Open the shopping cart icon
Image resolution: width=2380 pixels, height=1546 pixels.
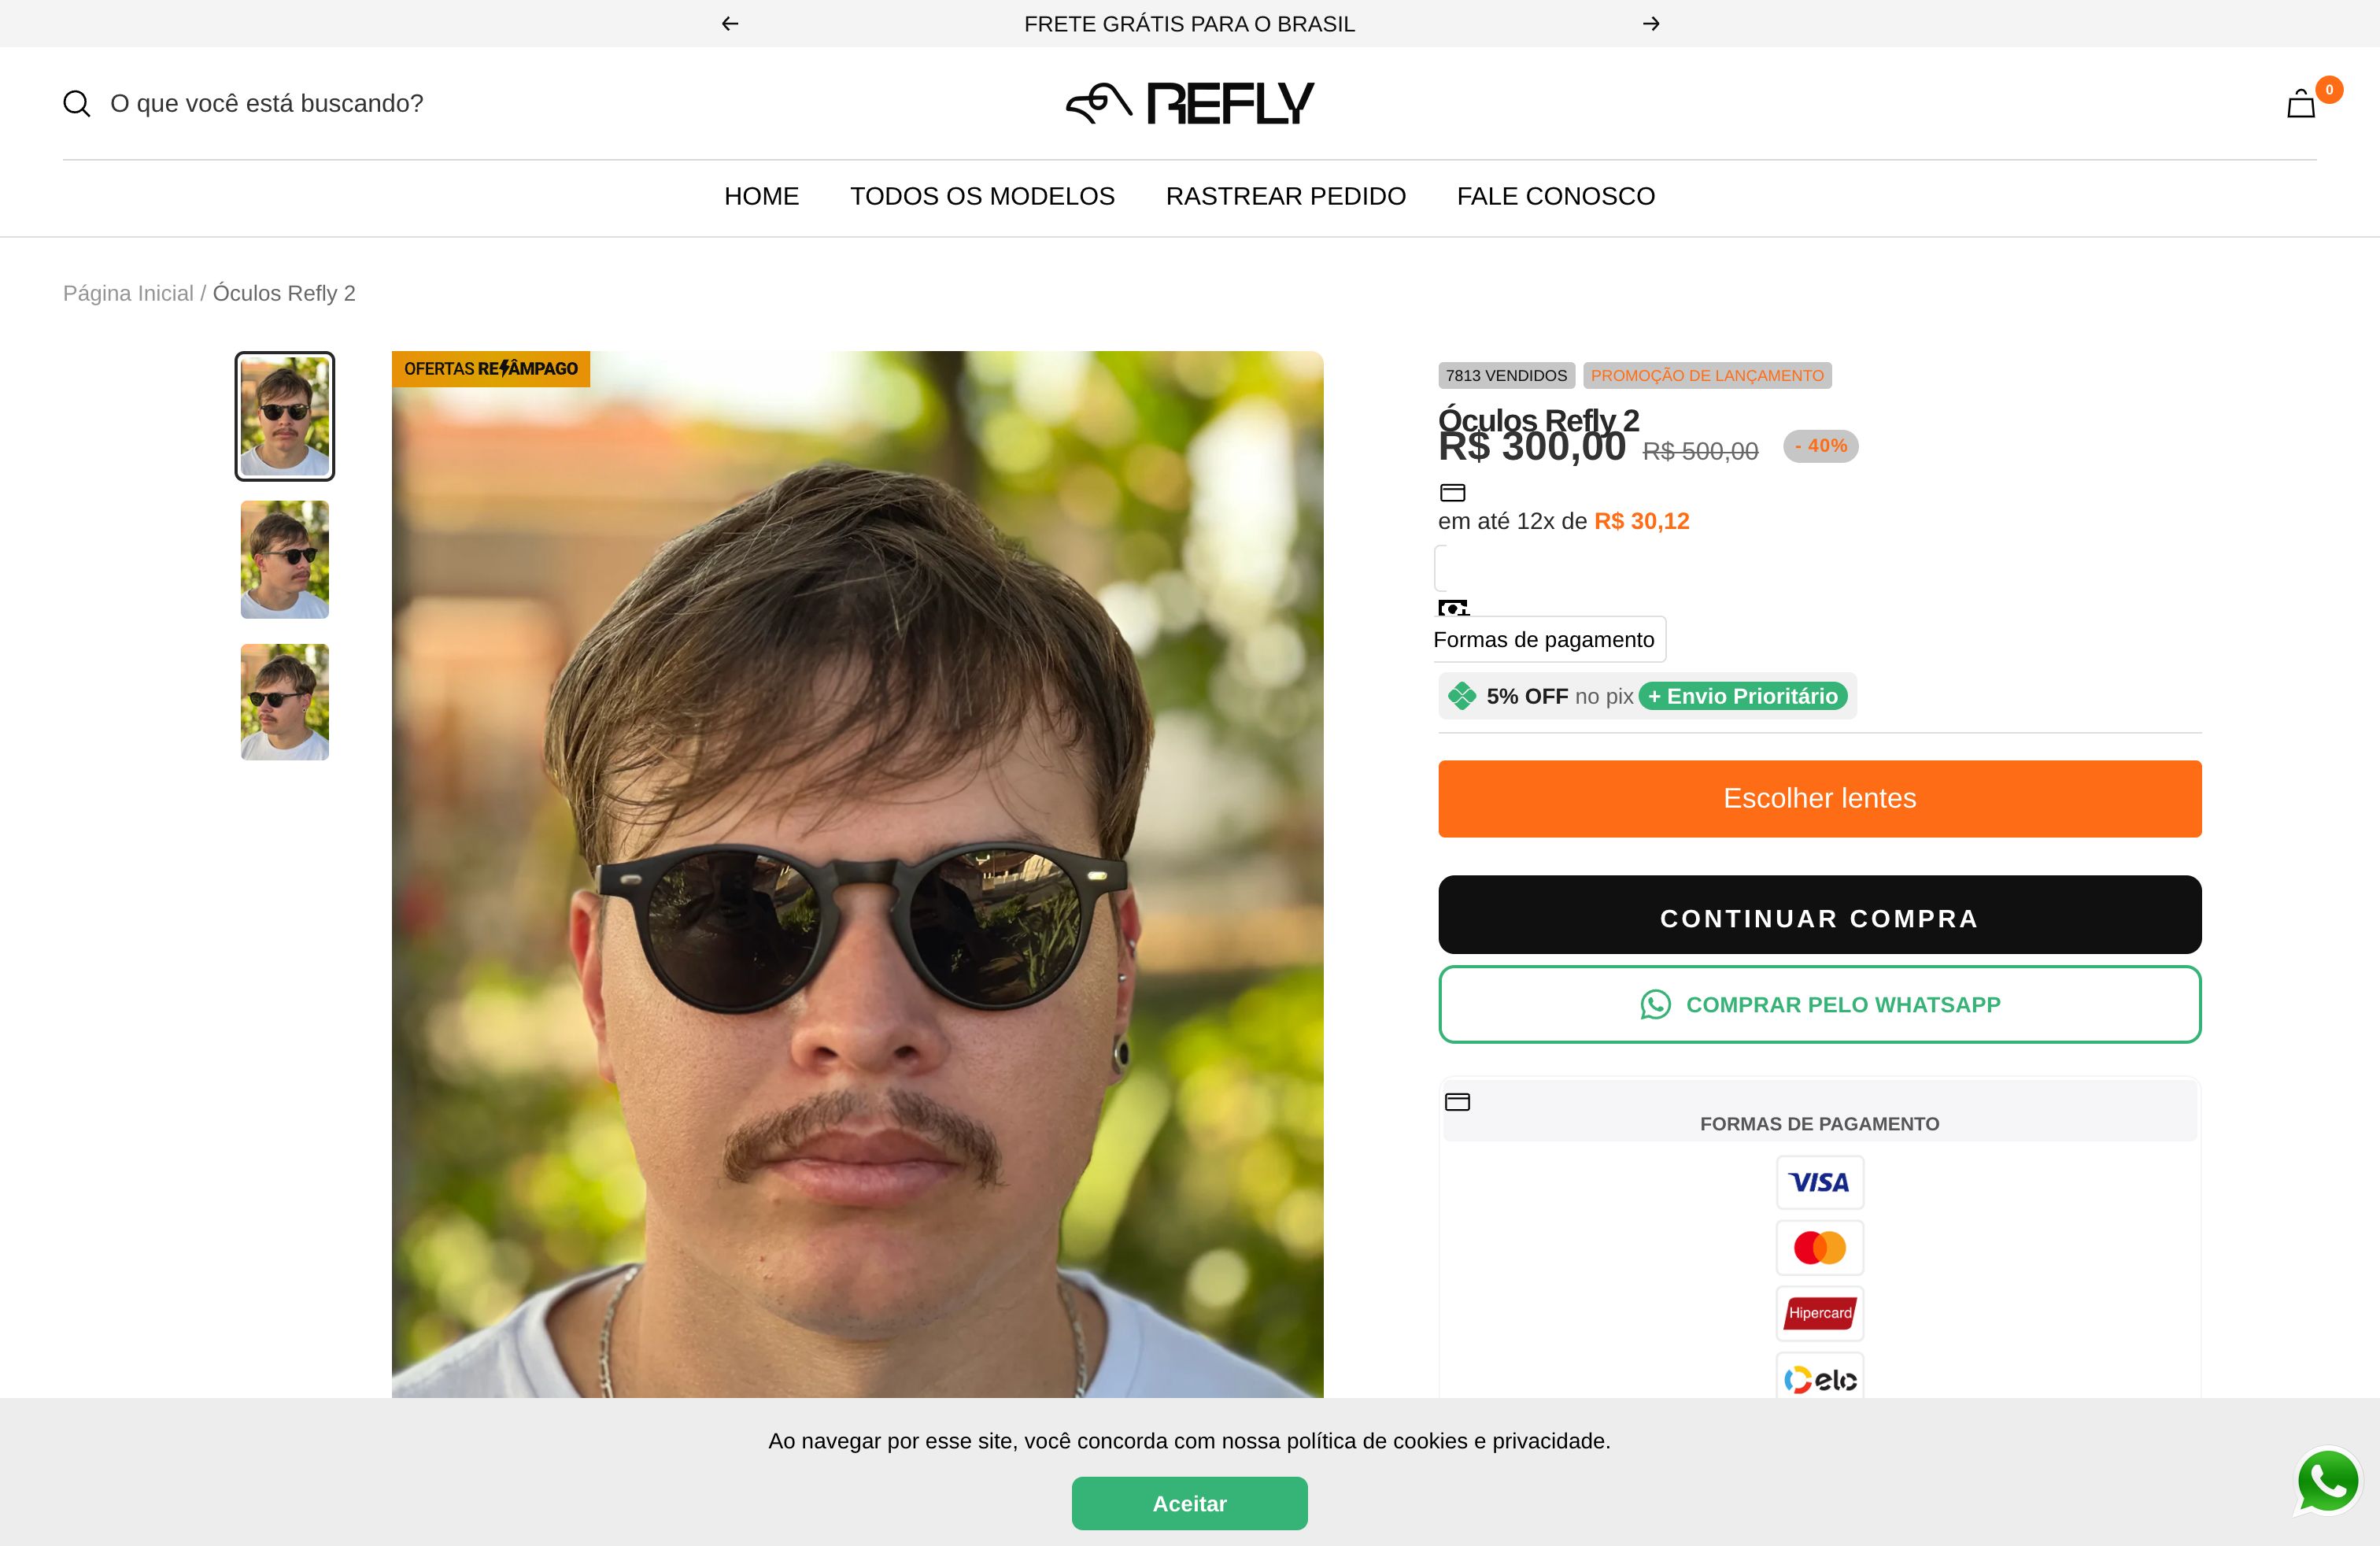pyautogui.click(x=2301, y=103)
